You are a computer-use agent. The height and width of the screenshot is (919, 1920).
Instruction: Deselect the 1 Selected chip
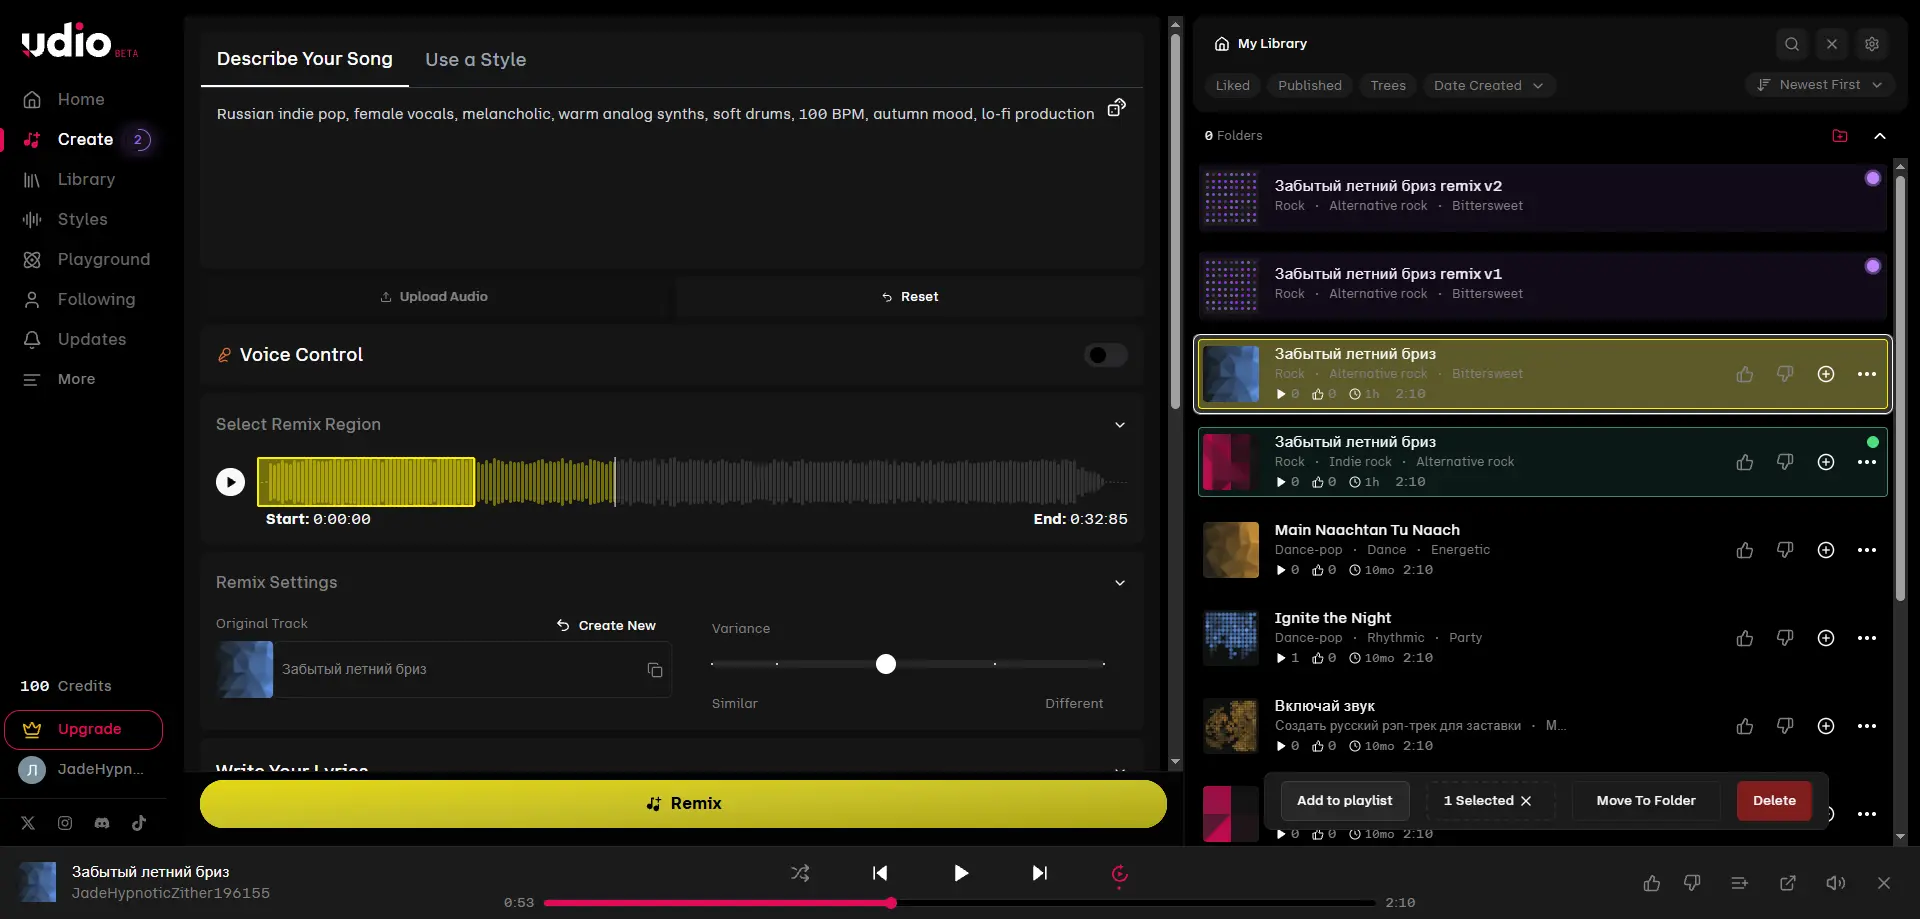click(x=1526, y=801)
